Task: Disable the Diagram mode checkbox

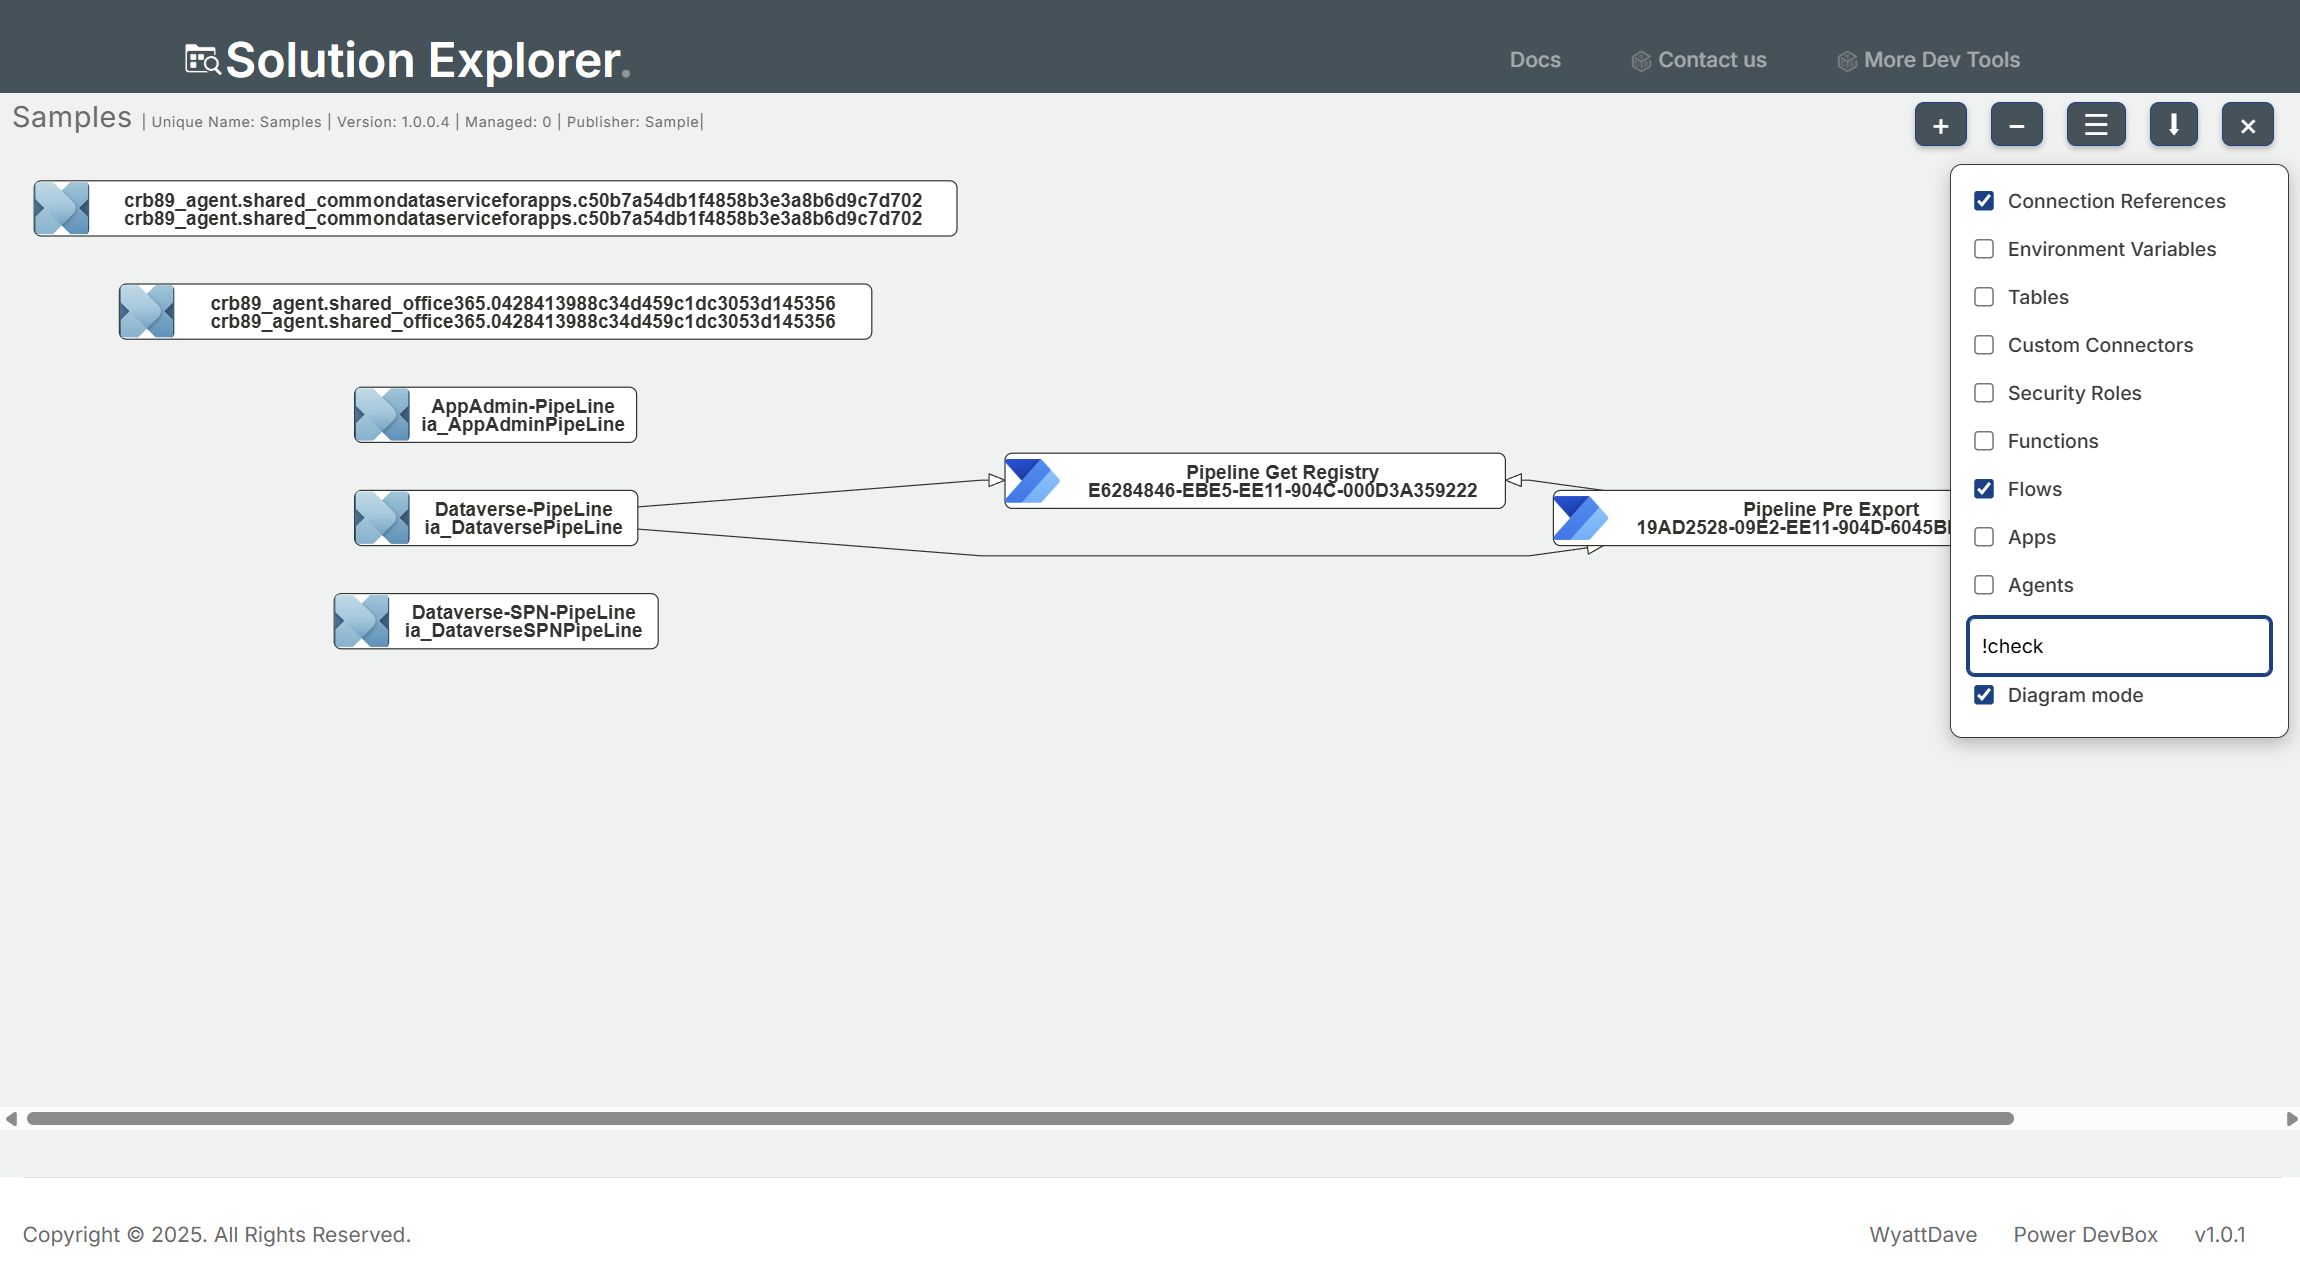Action: pyautogui.click(x=1984, y=695)
